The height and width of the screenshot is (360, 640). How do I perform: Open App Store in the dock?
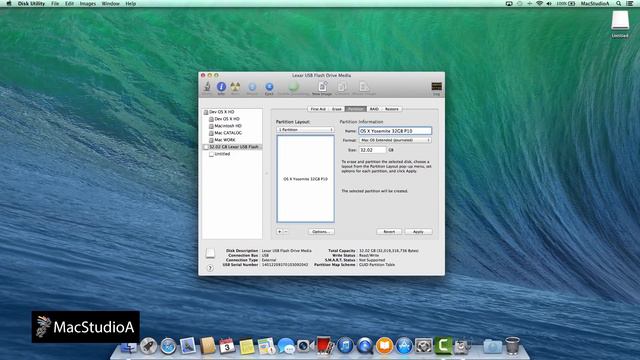pyautogui.click(x=404, y=346)
